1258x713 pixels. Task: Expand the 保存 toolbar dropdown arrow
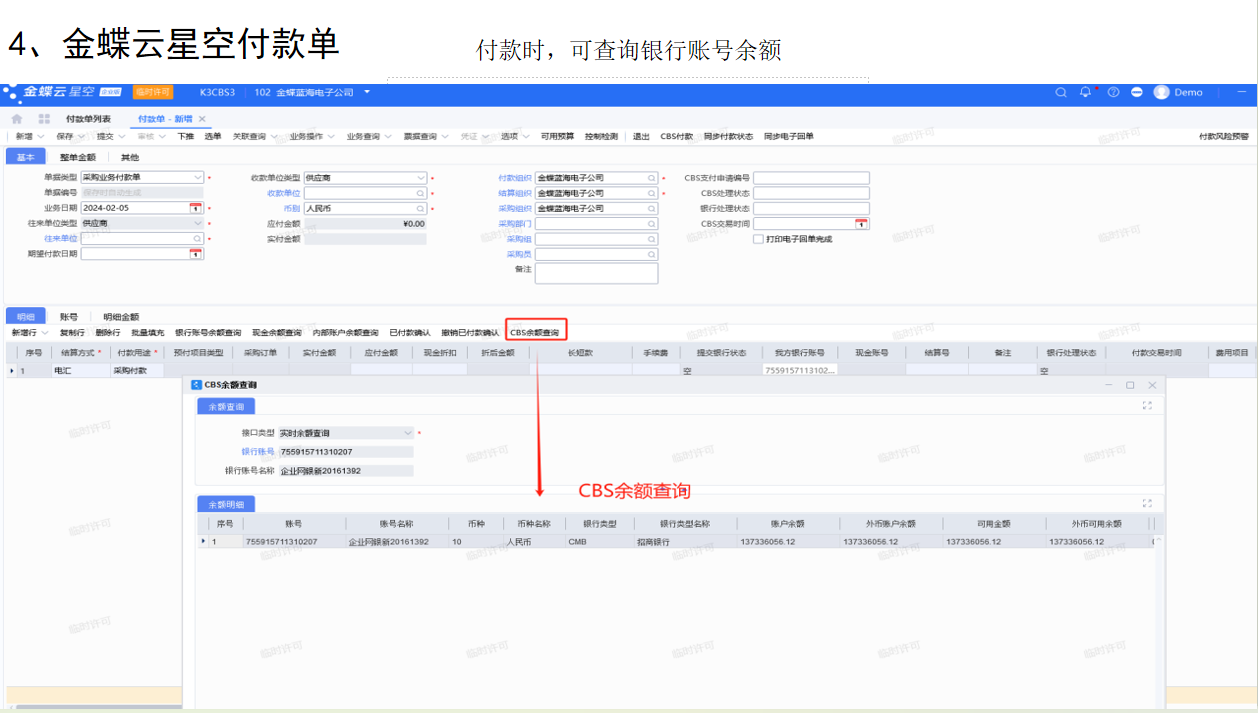(80, 137)
